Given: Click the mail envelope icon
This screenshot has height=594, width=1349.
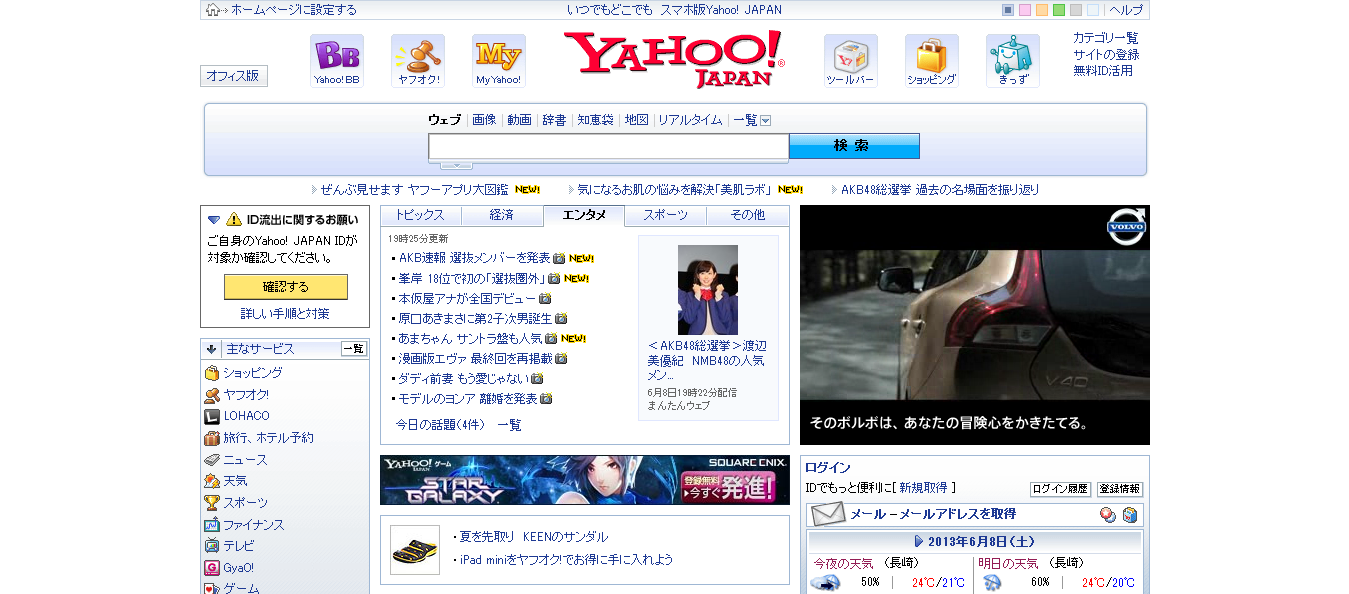Looking at the screenshot, I should pyautogui.click(x=828, y=514).
